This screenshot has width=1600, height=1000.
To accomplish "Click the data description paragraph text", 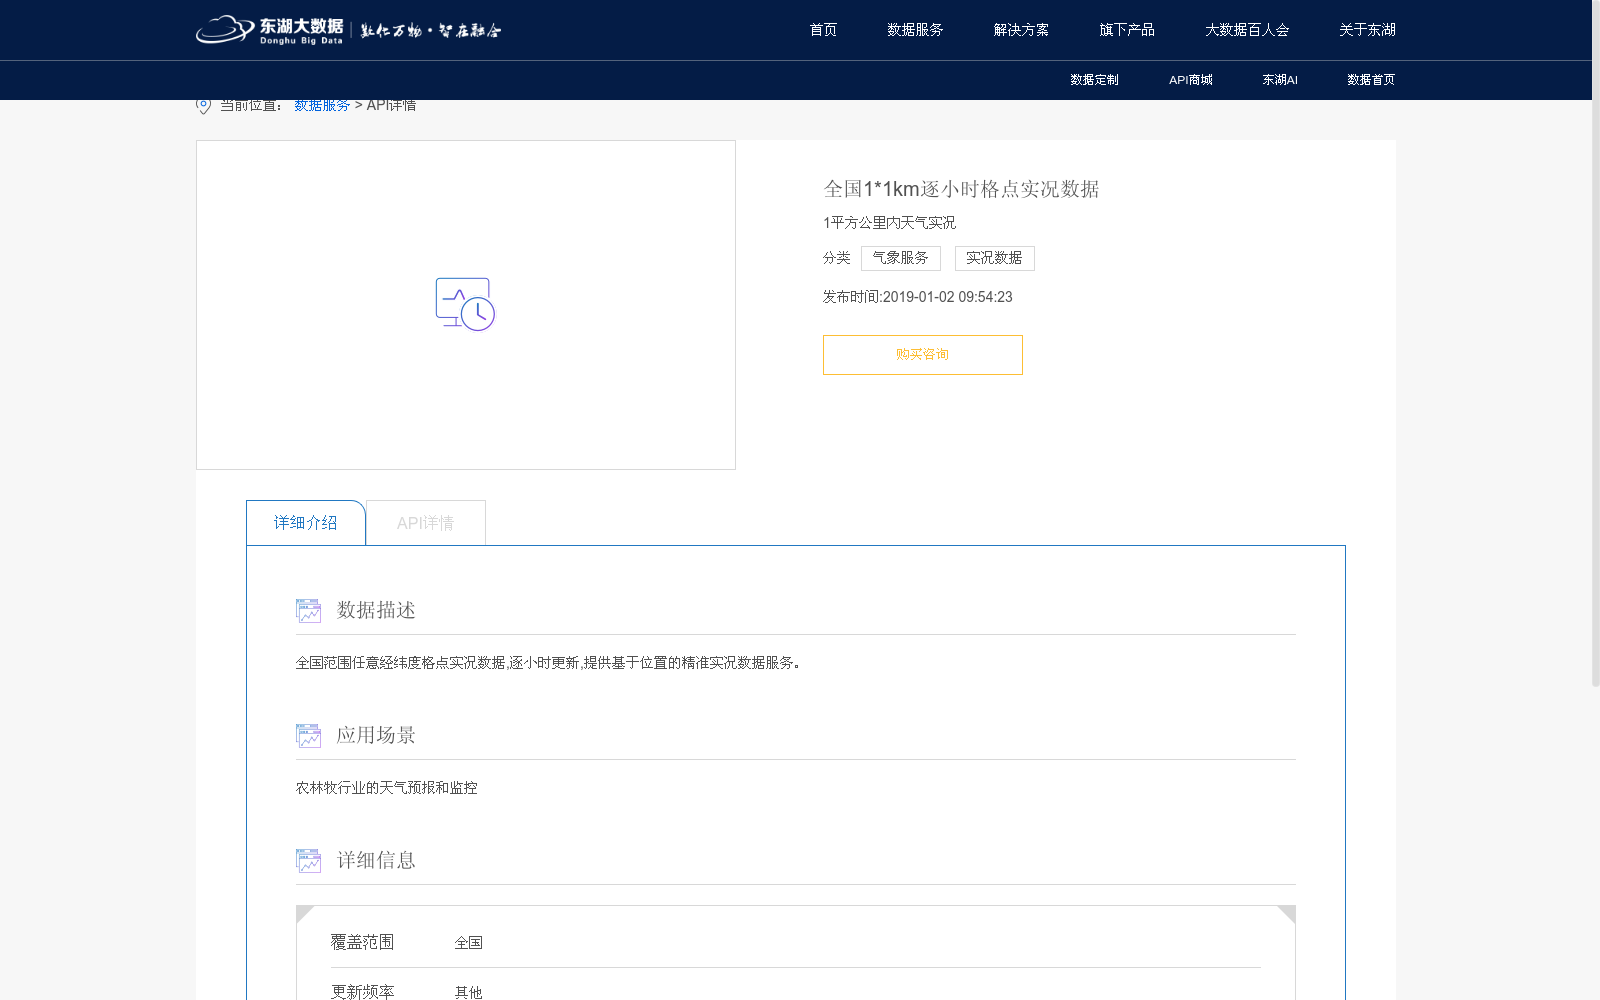I will point(548,663).
